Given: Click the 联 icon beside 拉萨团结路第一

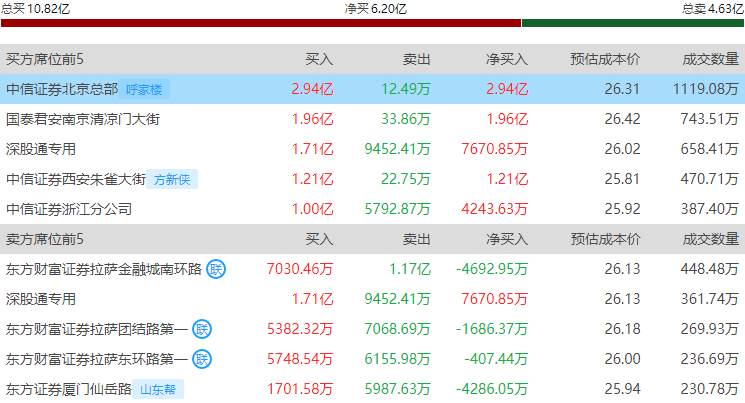Looking at the screenshot, I should tap(202, 329).
